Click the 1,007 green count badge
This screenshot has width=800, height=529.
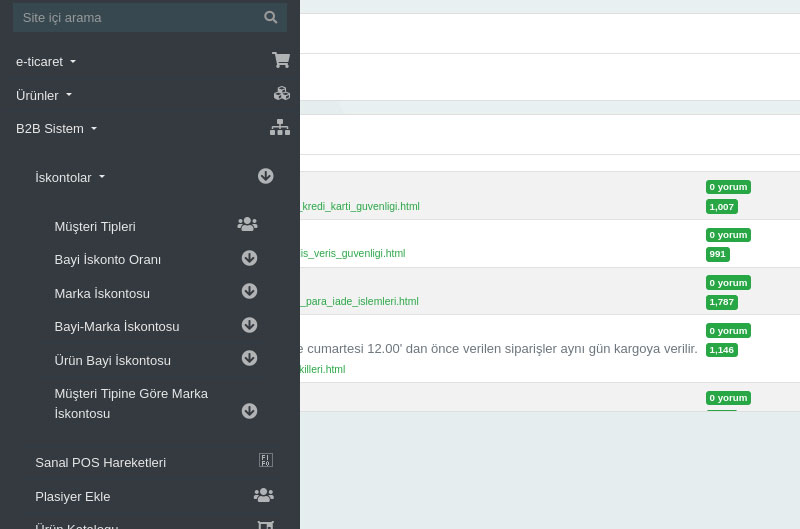721,207
